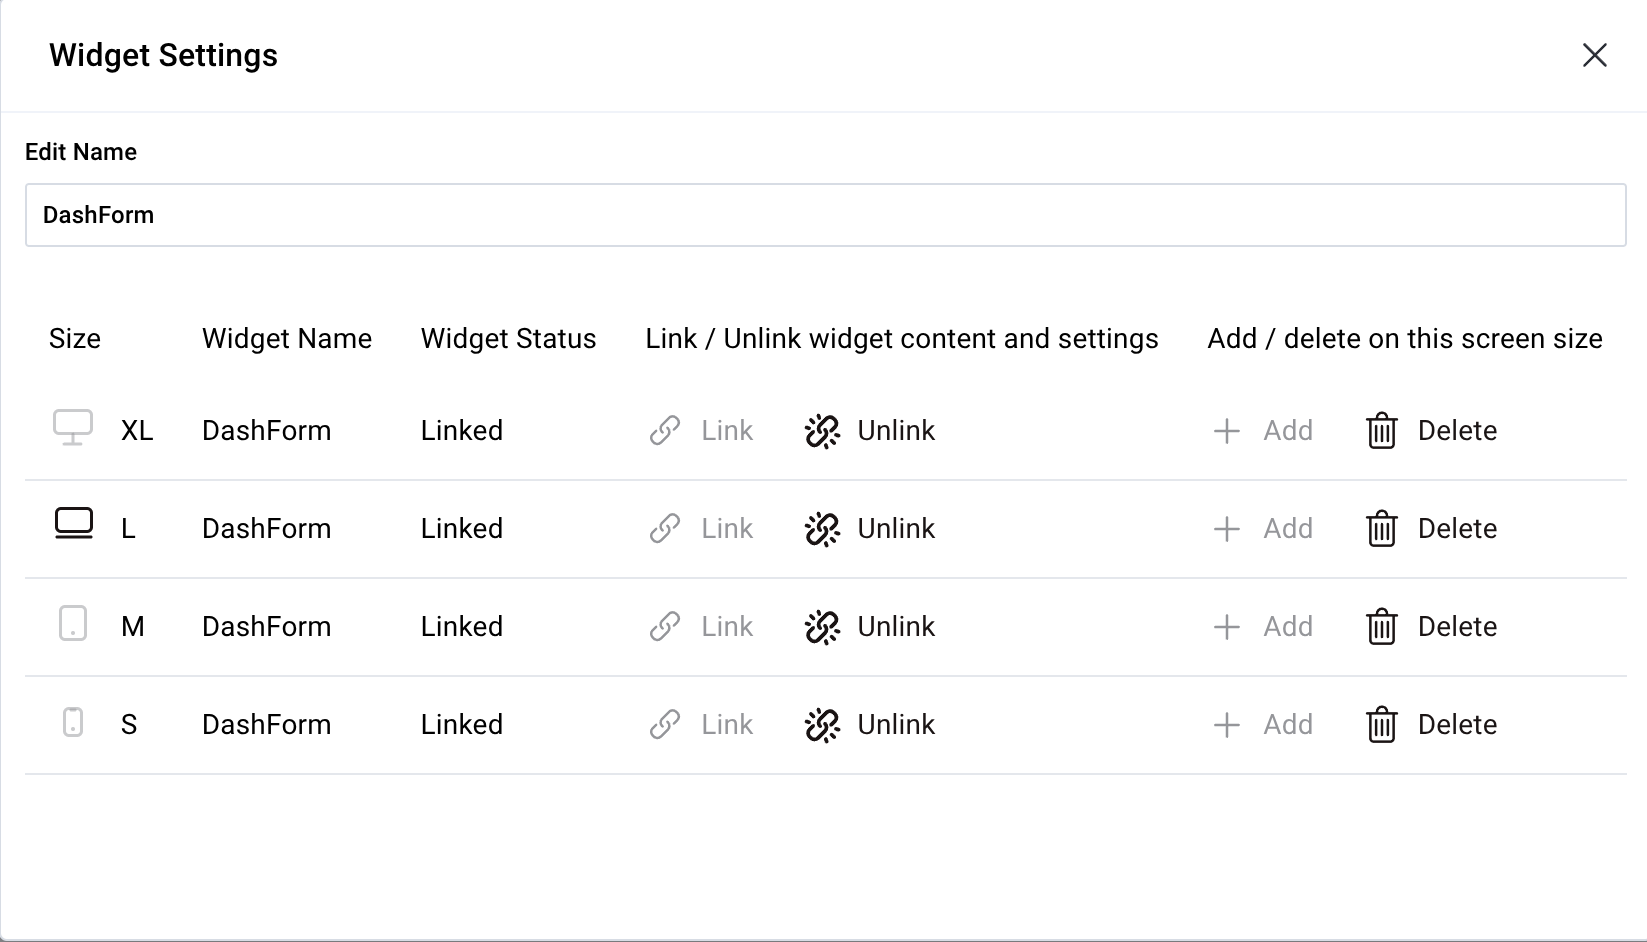Screen dimensions: 1647x942
Task: Click the Widget Name column header
Action: 287,338
